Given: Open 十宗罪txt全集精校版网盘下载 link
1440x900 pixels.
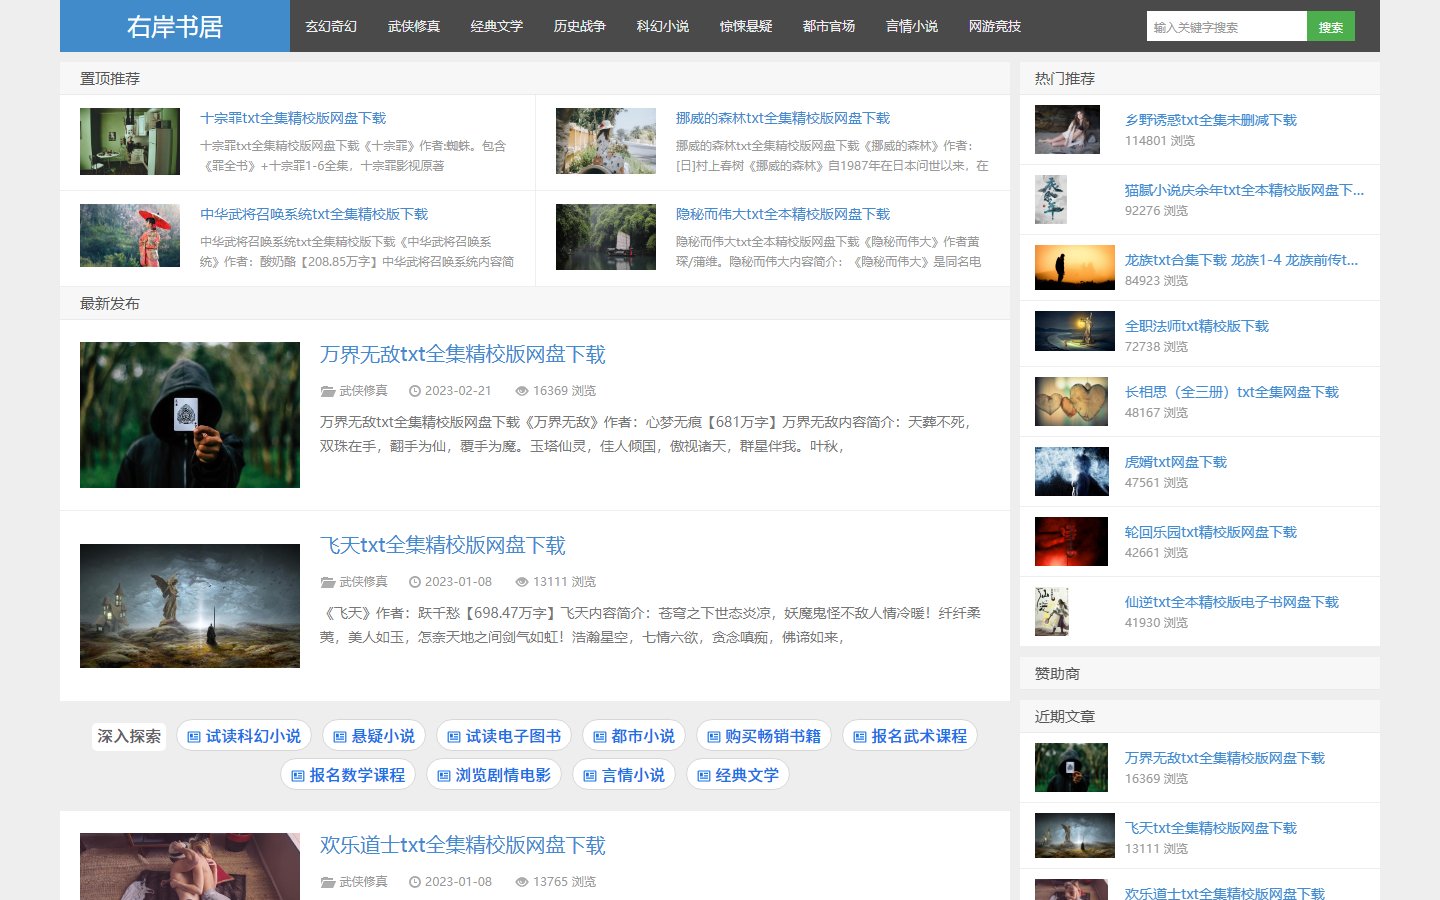Looking at the screenshot, I should click(x=293, y=118).
